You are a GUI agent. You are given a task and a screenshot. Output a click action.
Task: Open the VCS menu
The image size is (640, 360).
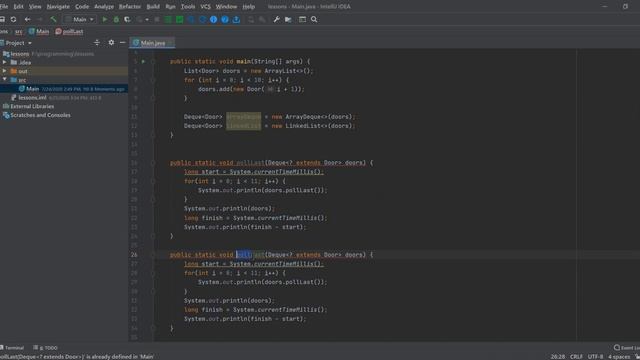coord(205,7)
